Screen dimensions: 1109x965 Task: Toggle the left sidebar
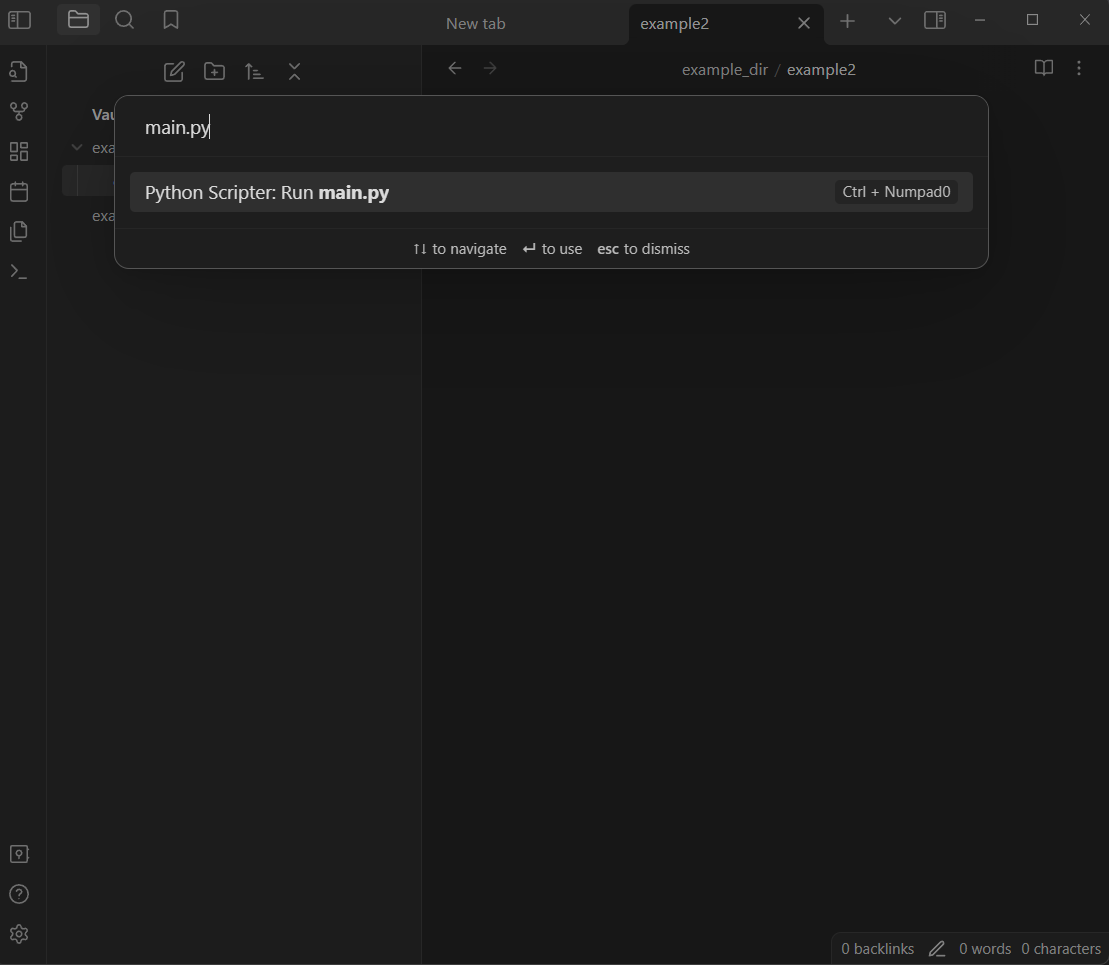click(x=19, y=20)
